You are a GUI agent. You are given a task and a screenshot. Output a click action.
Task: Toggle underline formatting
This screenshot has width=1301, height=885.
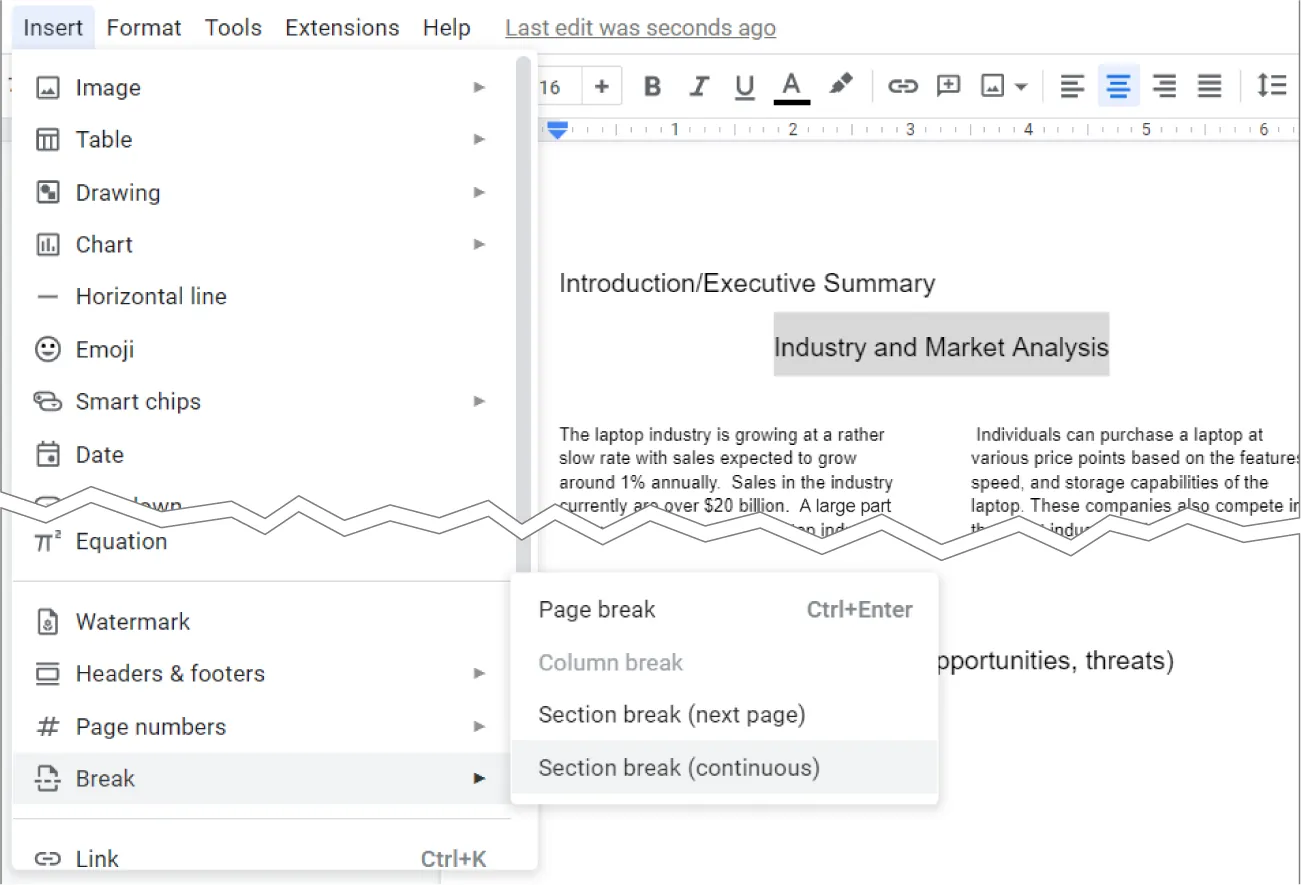744,86
